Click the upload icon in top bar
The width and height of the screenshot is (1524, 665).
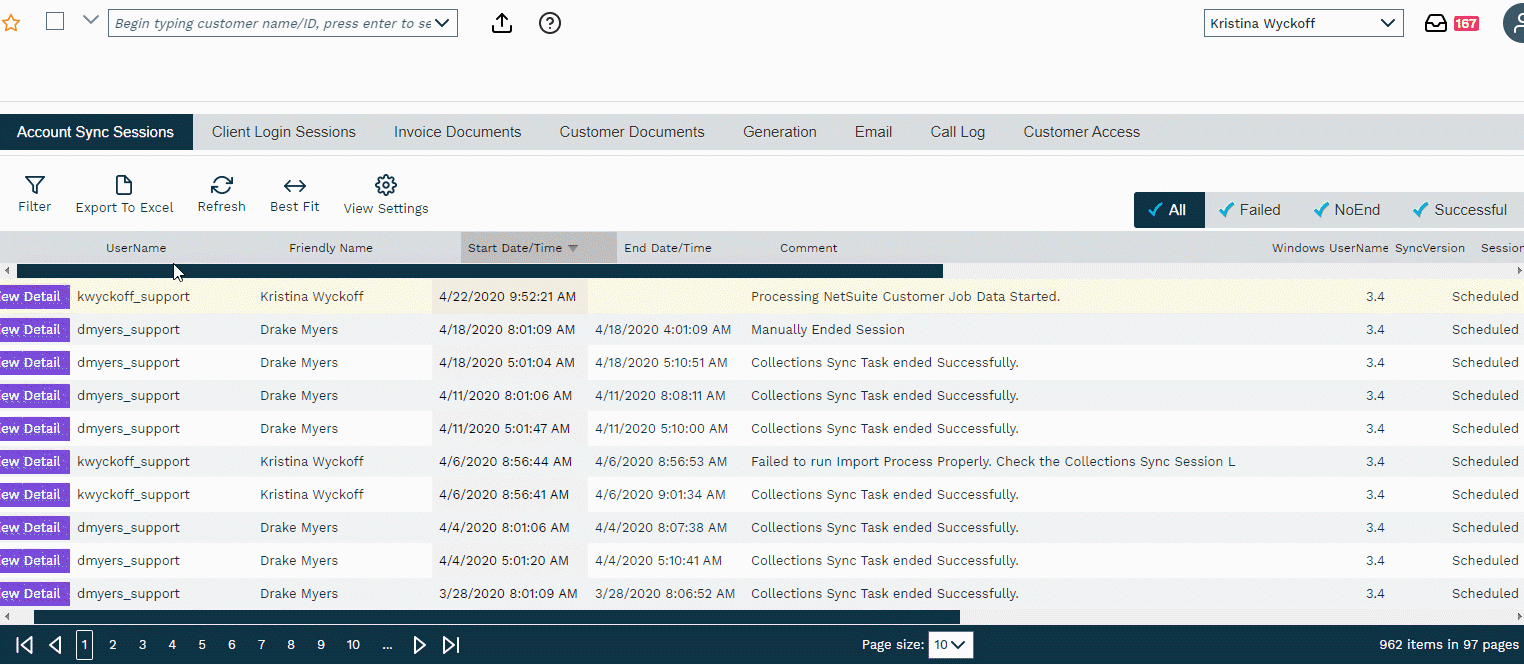tap(502, 23)
